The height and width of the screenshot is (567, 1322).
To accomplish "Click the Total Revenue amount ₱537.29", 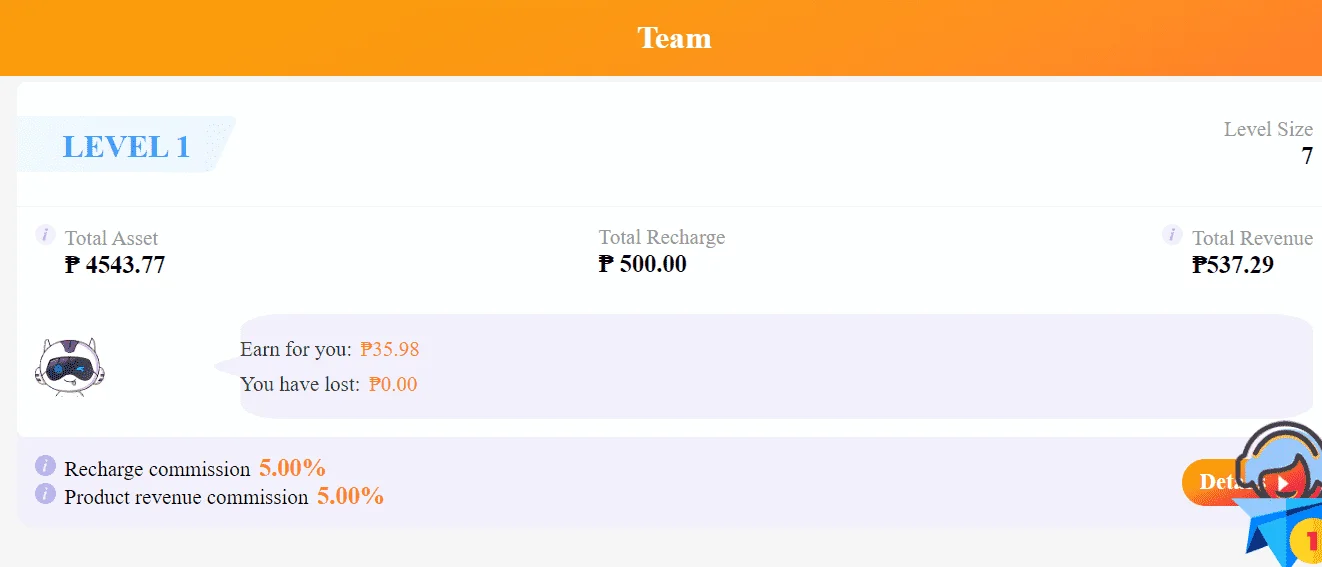I will click(x=1233, y=265).
